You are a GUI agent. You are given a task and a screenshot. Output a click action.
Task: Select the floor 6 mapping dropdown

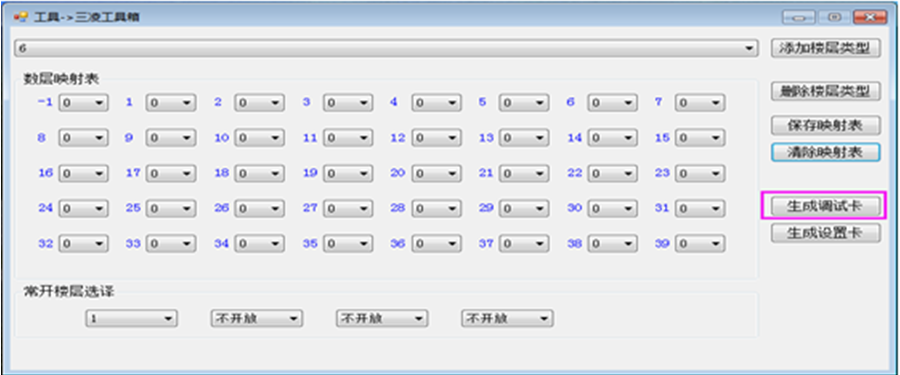pyautogui.click(x=612, y=103)
